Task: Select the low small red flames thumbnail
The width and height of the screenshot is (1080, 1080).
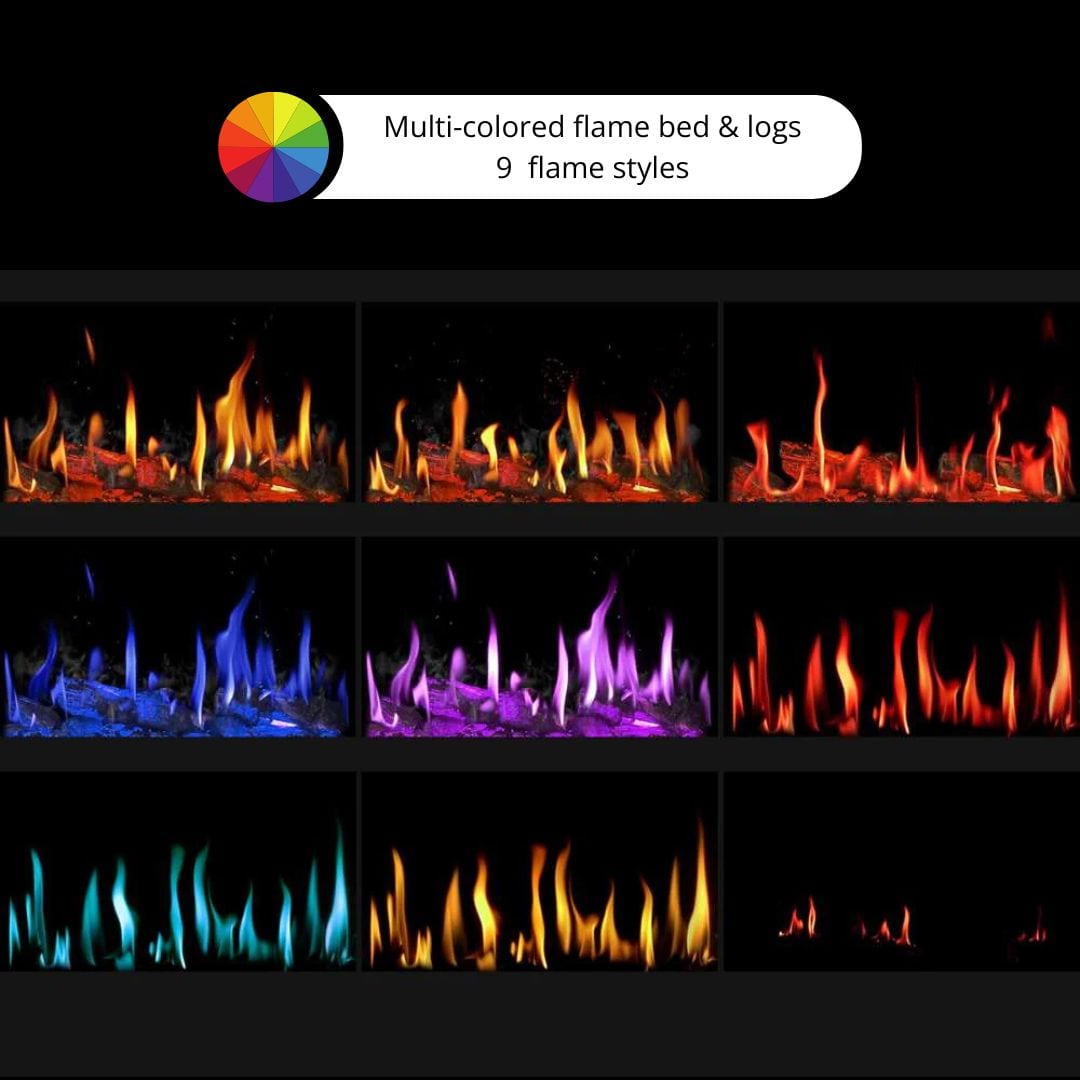Action: point(901,871)
